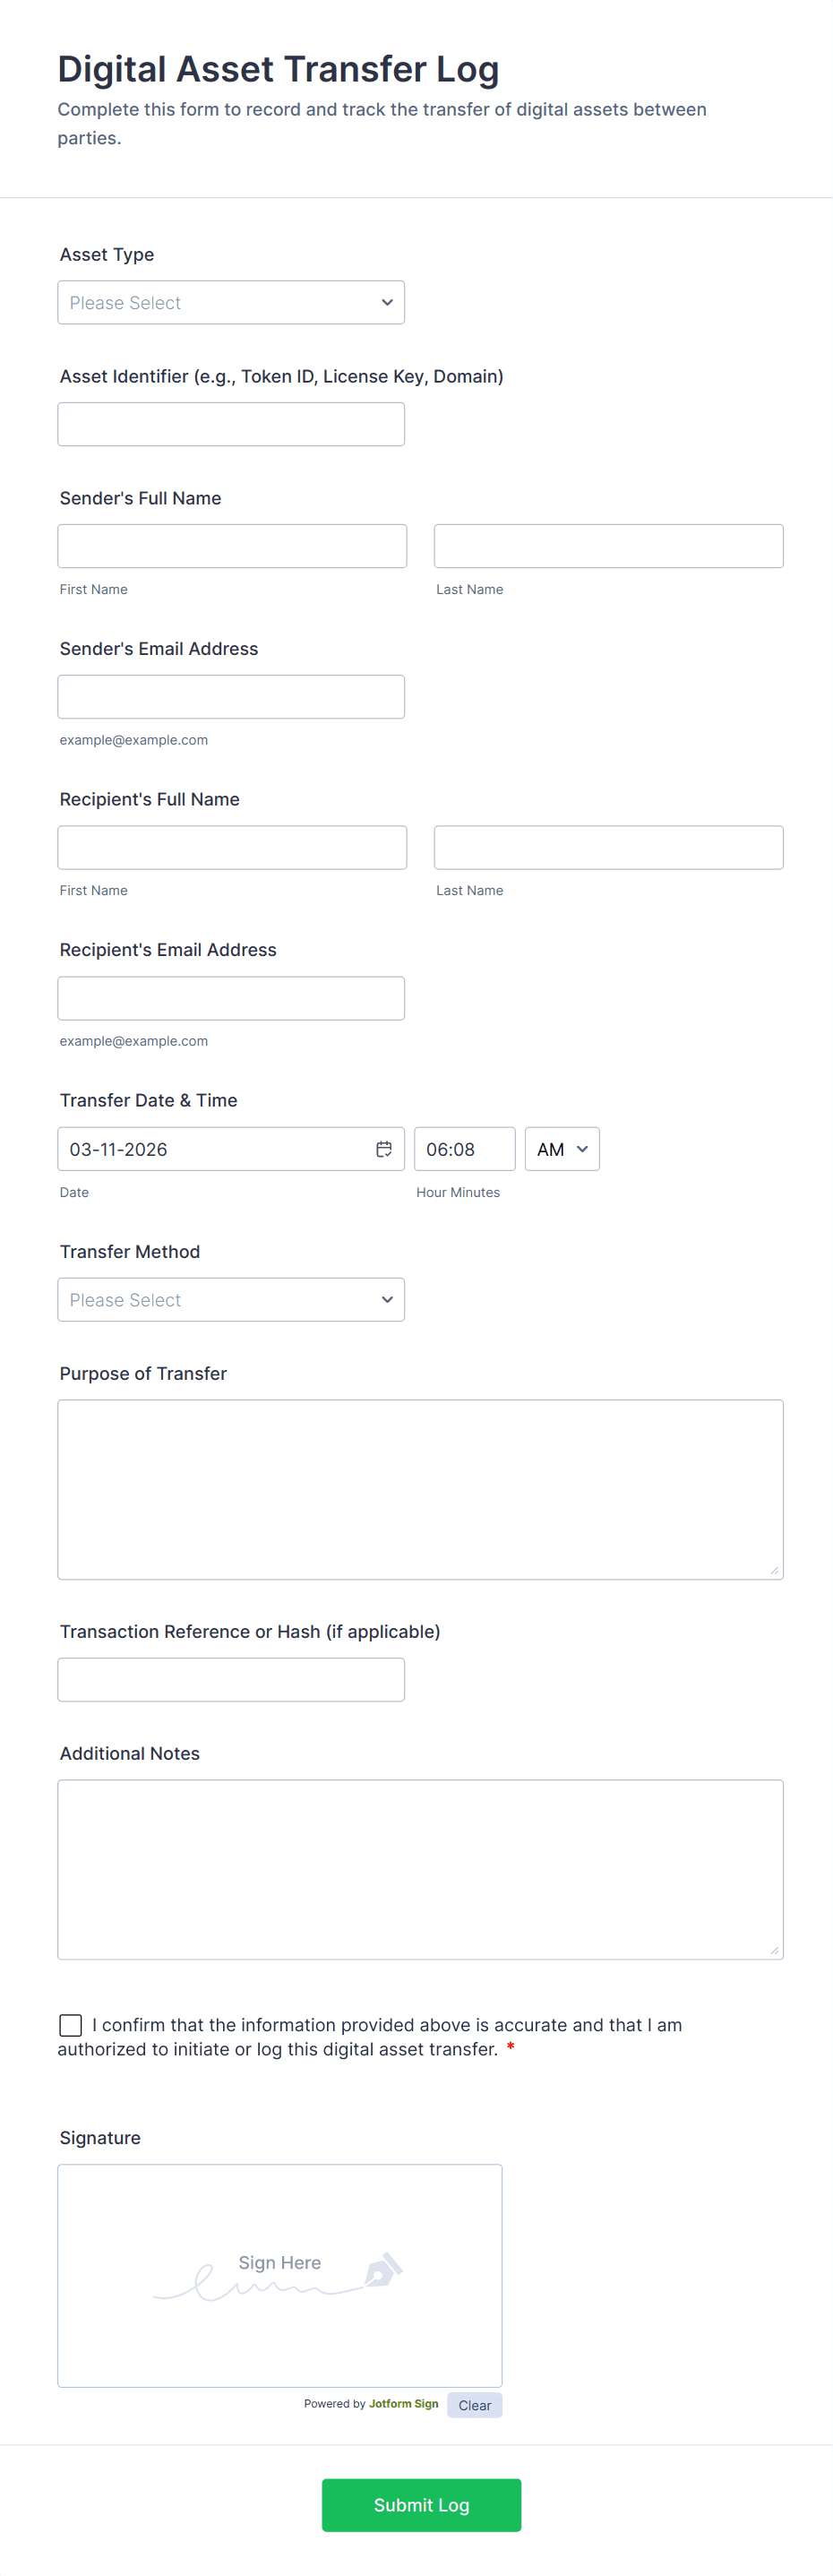Click the Purpose of Transfer resize handle
The image size is (833, 2576).
coord(774,1570)
